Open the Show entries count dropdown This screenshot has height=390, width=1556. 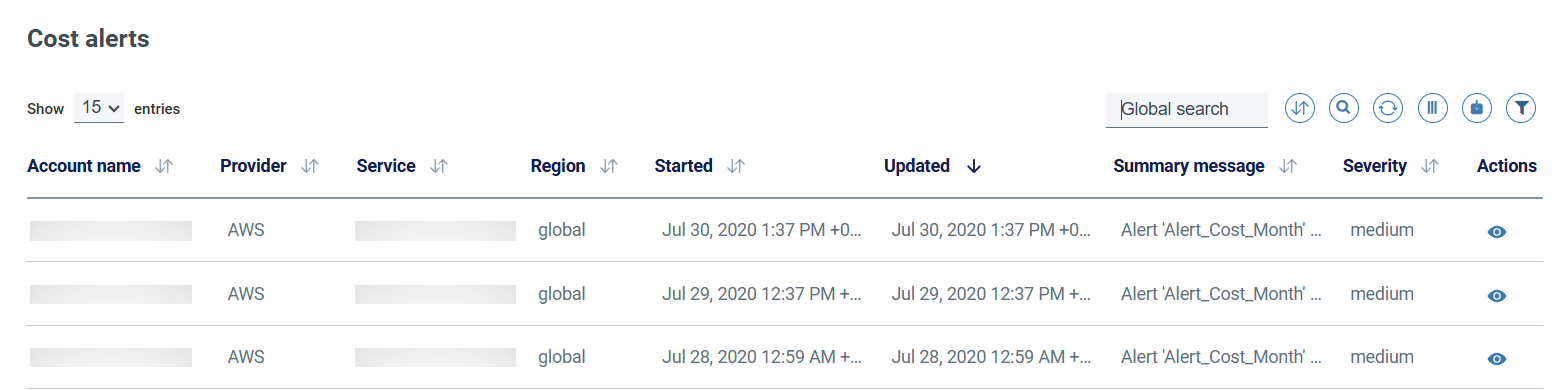click(99, 108)
